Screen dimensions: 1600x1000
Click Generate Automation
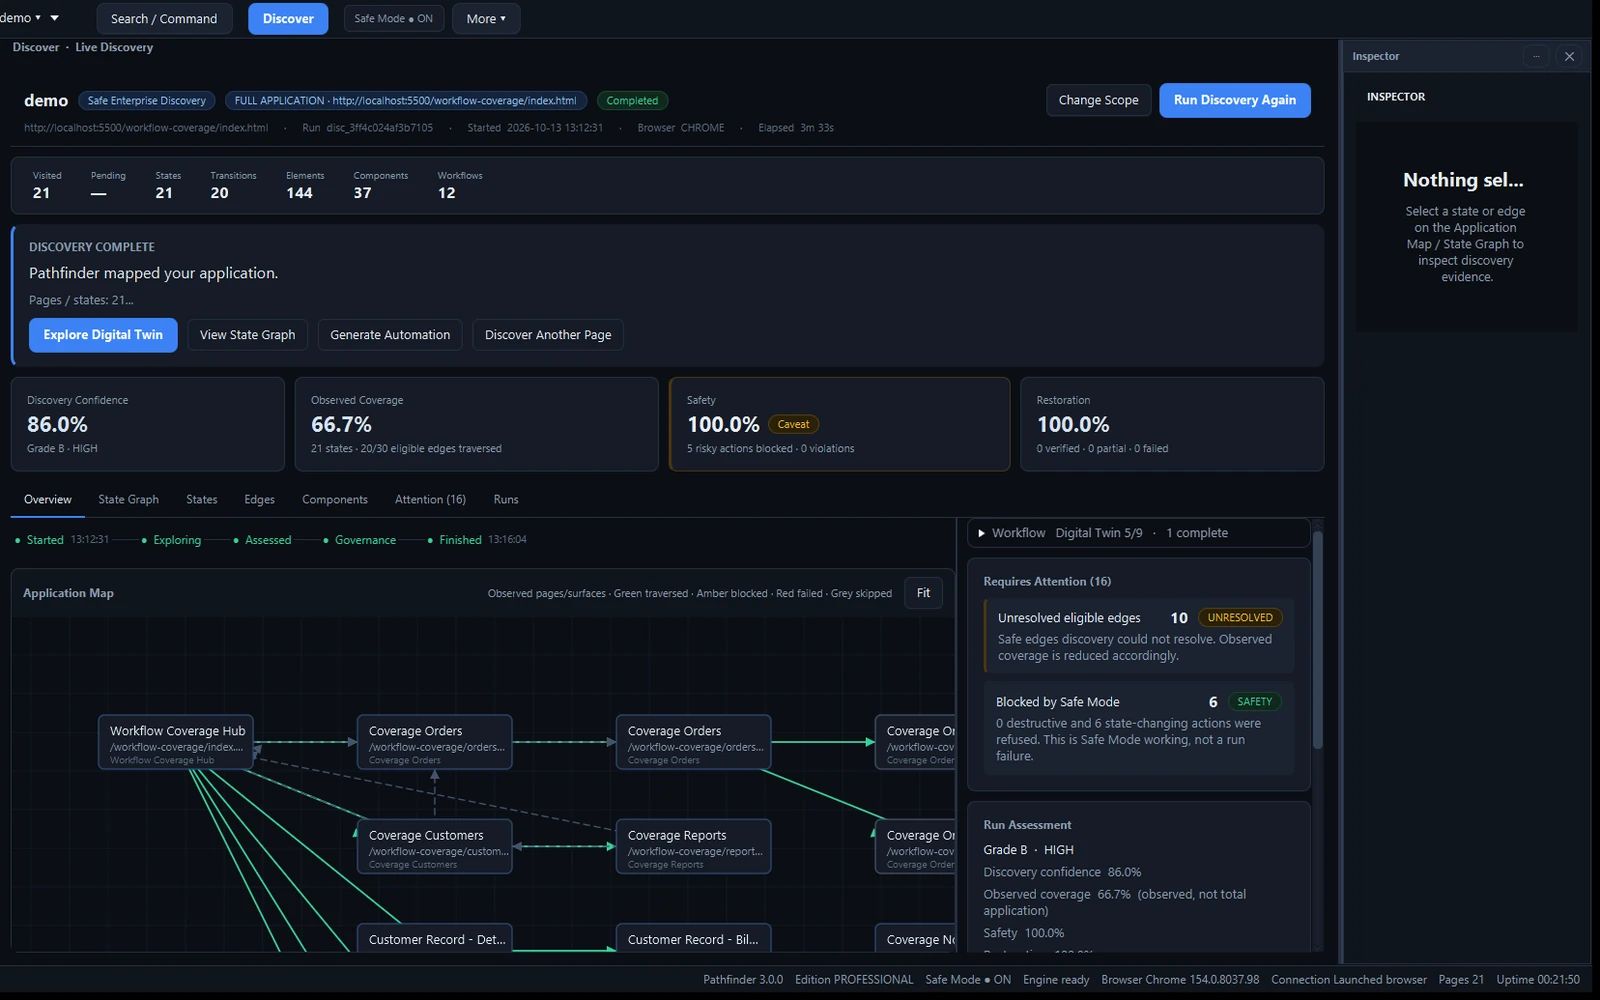[x=390, y=335]
